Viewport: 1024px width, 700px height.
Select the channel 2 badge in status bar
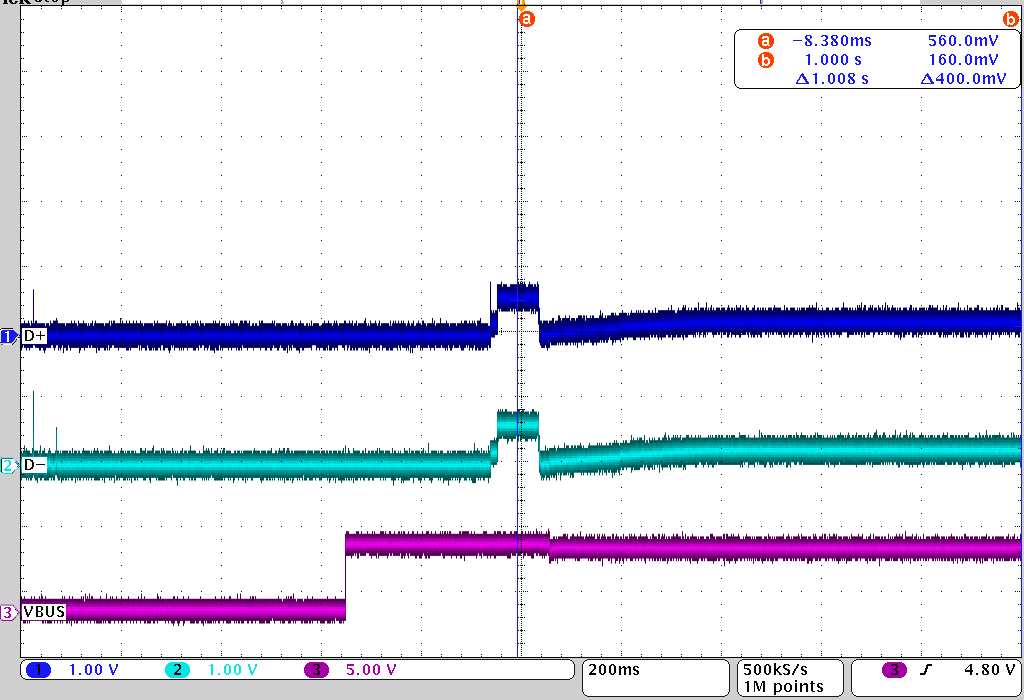(x=178, y=670)
